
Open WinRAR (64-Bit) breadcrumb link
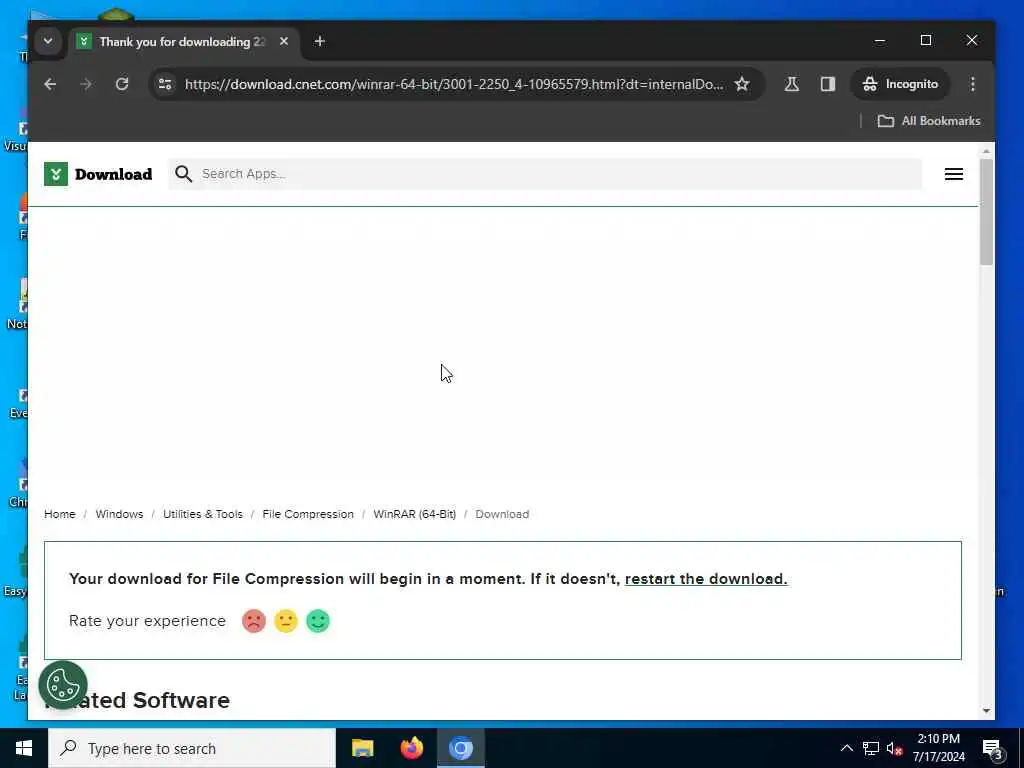click(415, 514)
